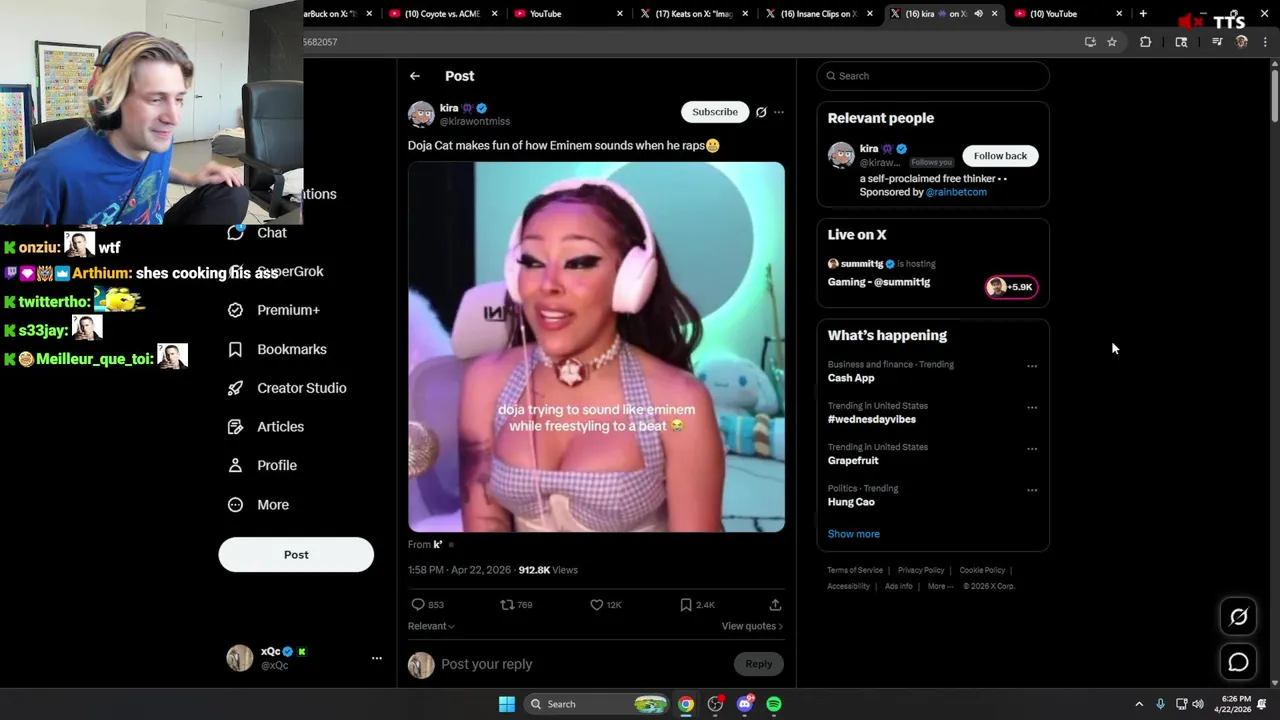This screenshot has width=1280, height=720.
Task: Open the volume control in system tray
Action: click(x=1198, y=704)
